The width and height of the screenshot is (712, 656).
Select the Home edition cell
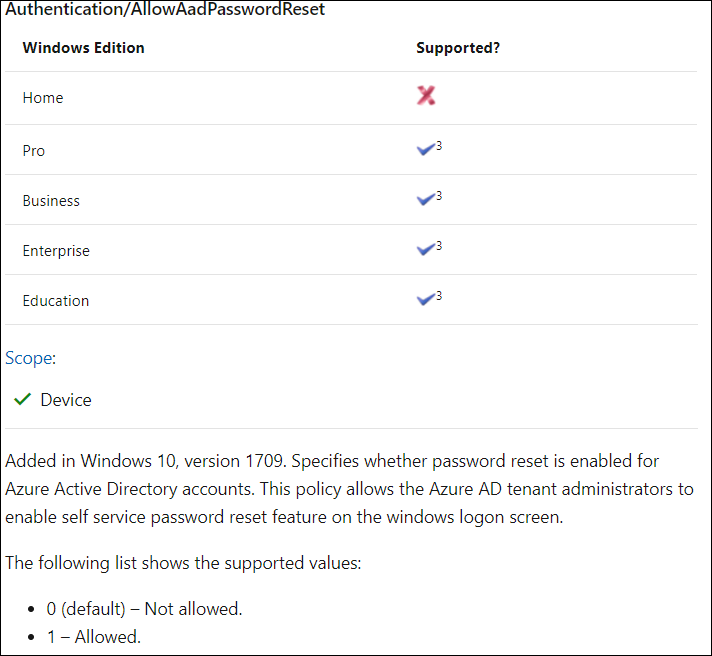pyautogui.click(x=43, y=98)
